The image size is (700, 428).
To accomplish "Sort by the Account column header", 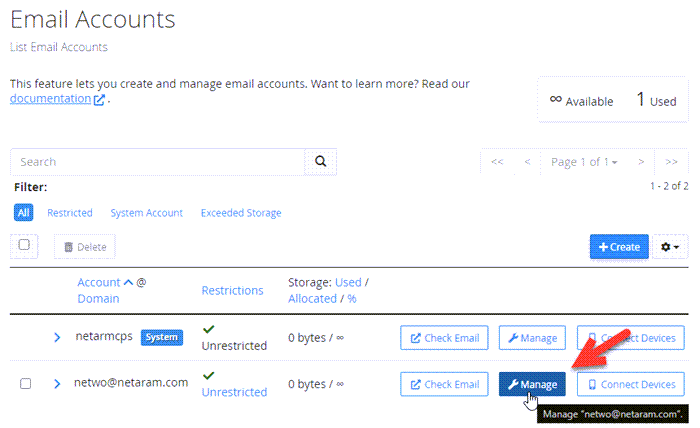I will coord(100,282).
